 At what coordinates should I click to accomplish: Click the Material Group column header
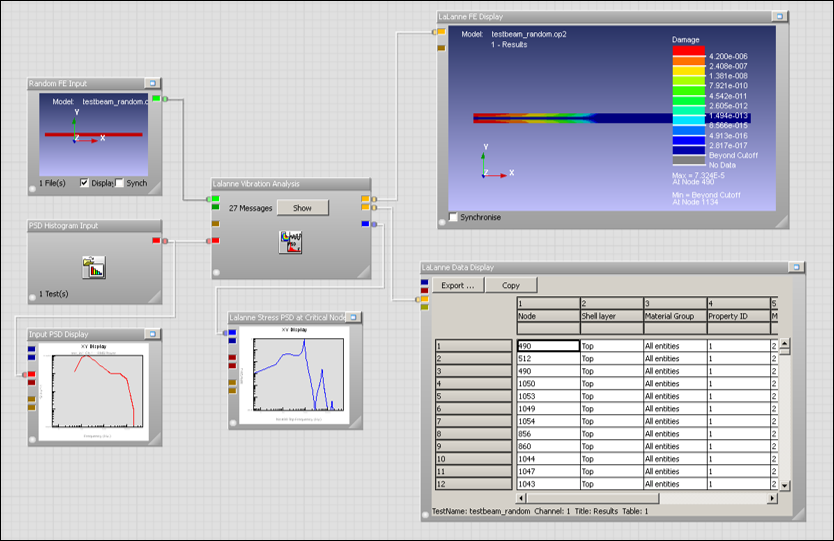[674, 316]
